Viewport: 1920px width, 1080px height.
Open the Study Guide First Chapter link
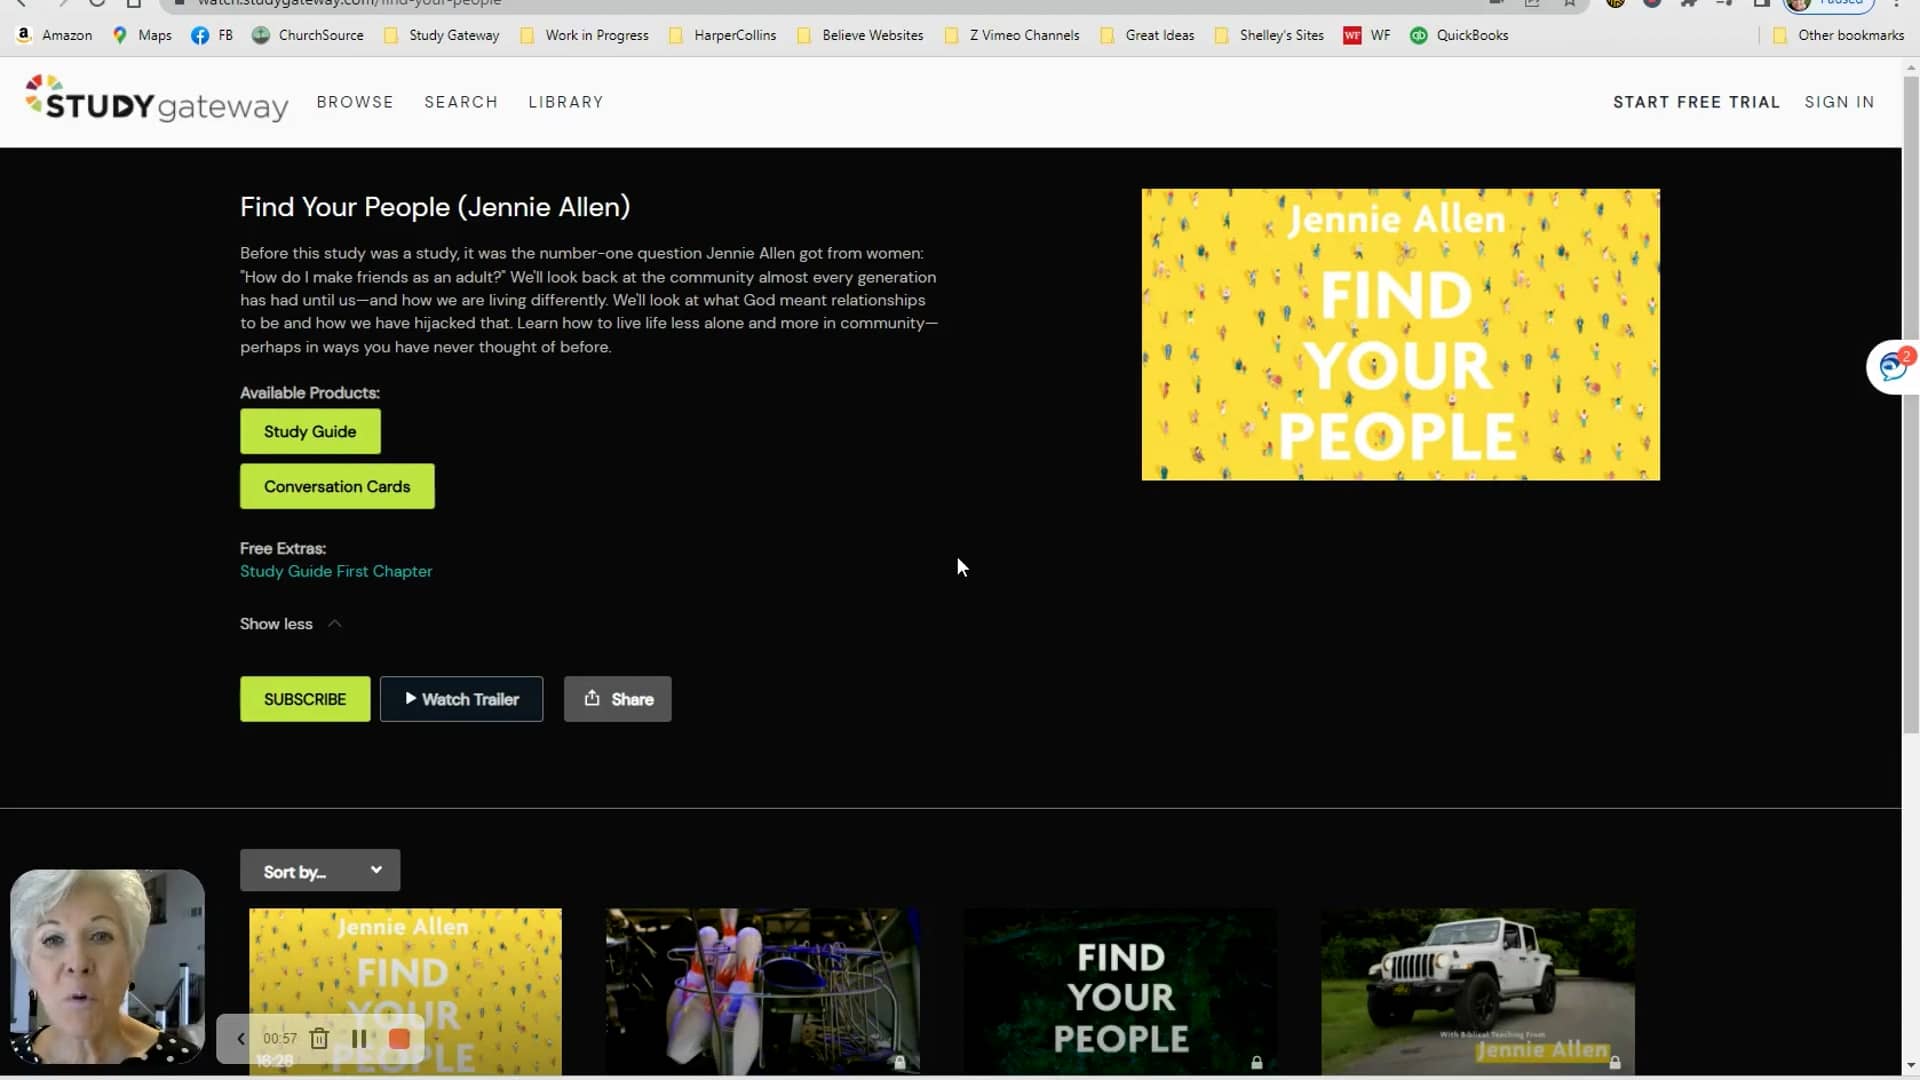336,571
